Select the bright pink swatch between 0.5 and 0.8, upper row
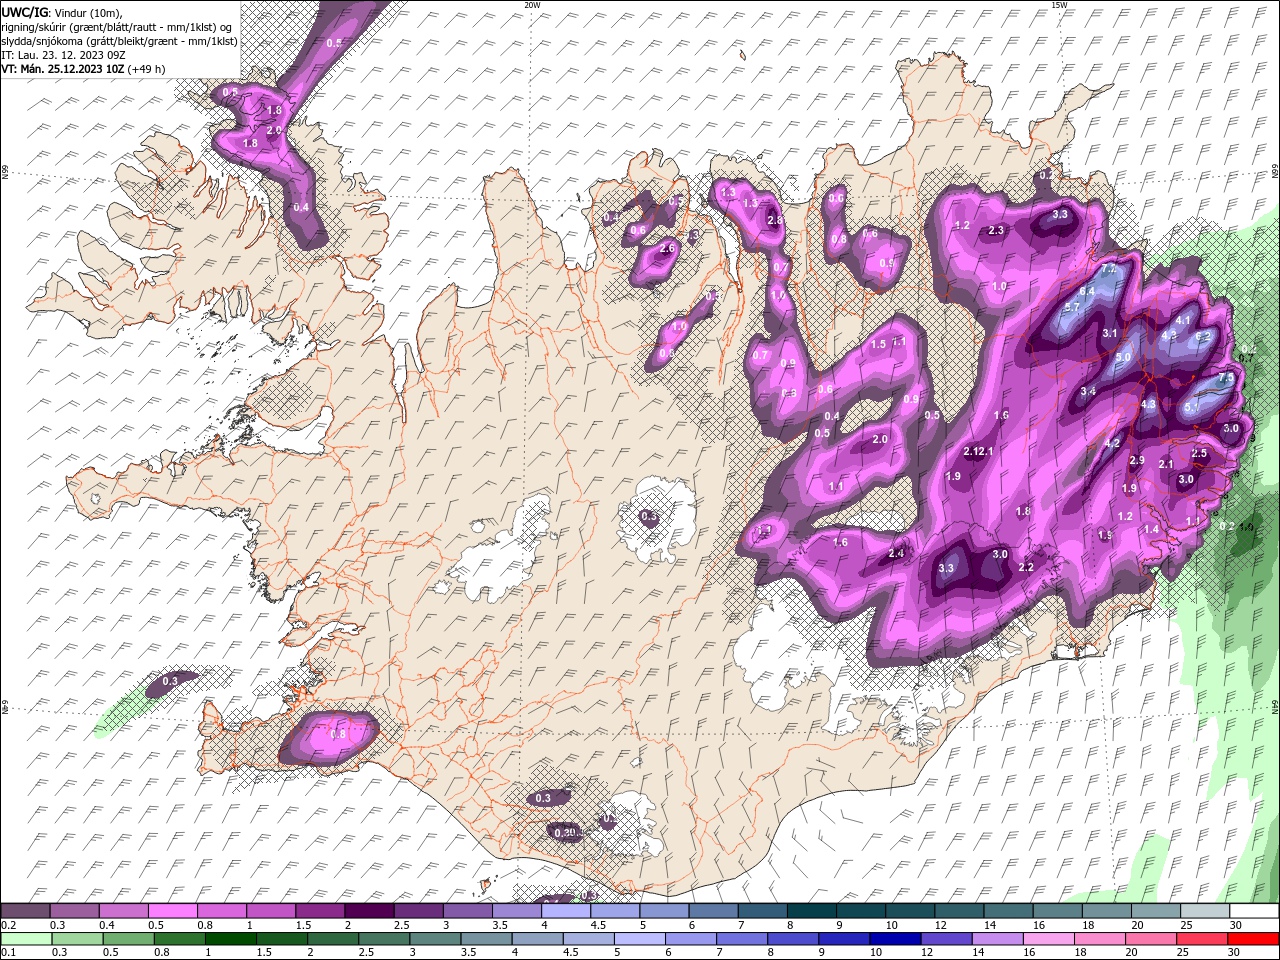 click(172, 911)
